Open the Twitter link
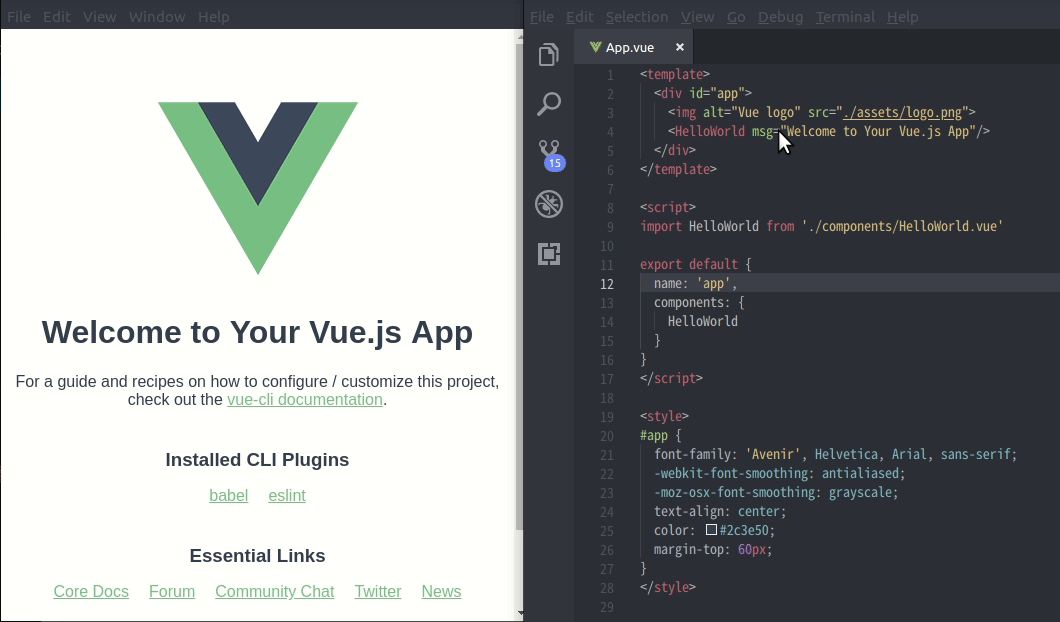 [378, 592]
